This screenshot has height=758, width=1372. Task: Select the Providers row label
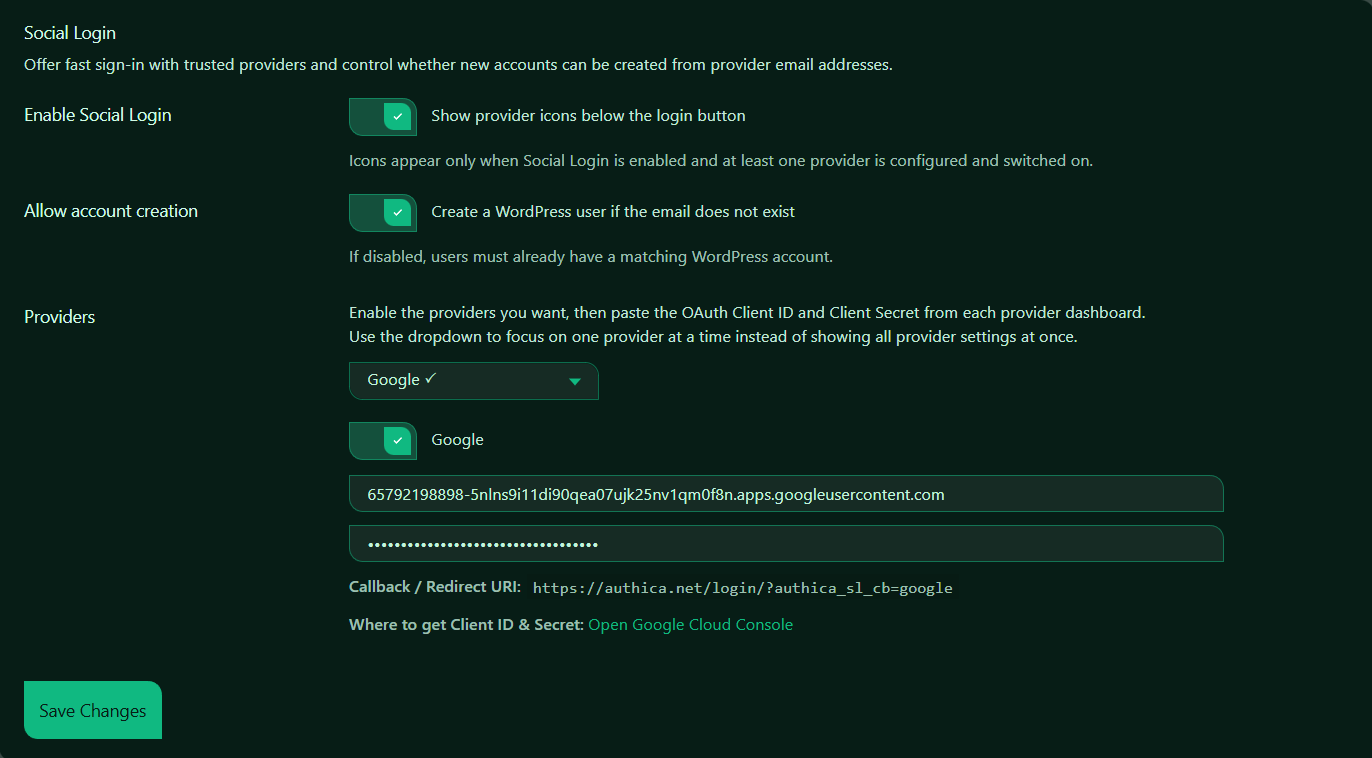coord(60,317)
